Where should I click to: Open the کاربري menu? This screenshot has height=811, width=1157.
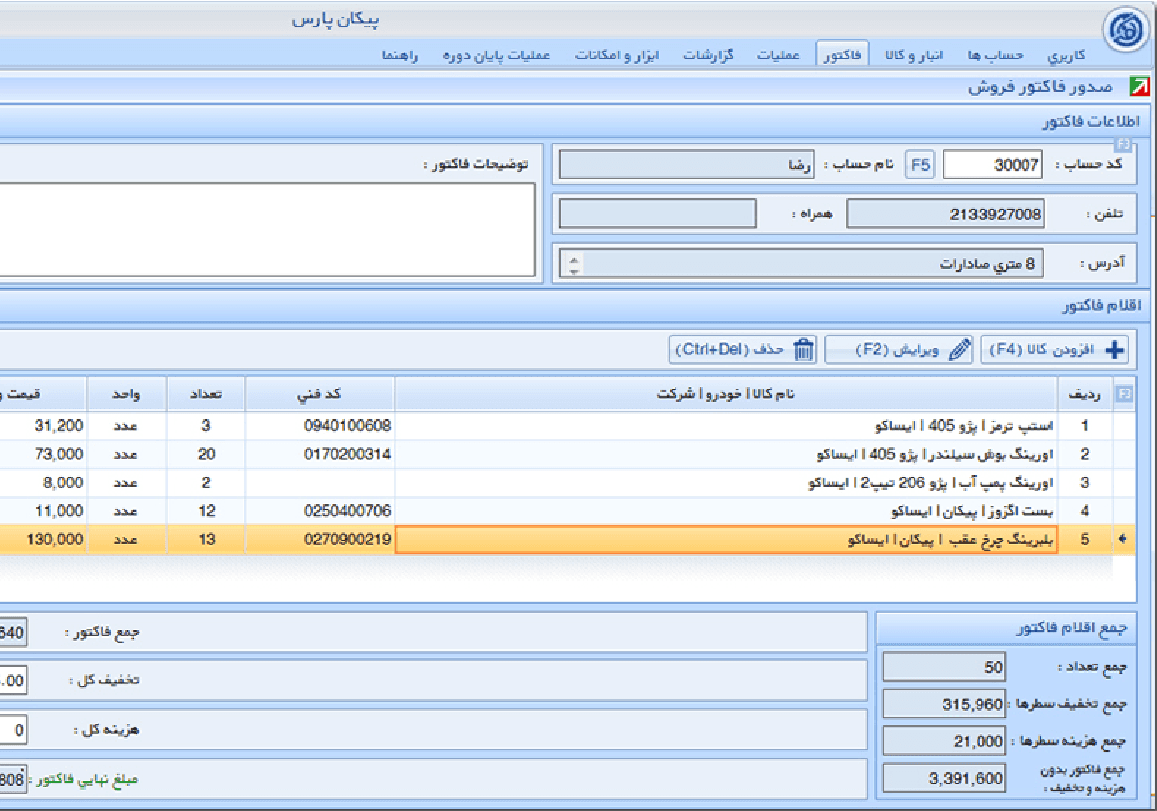(1066, 55)
